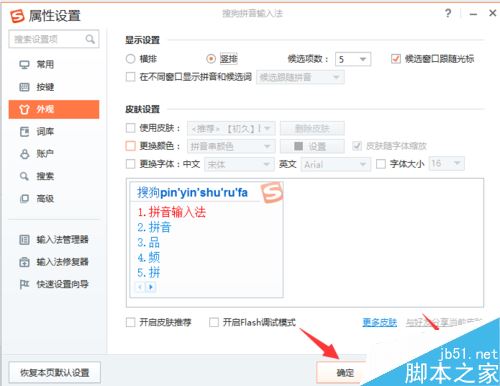Switch to the 高级 settings page
Viewport: 500px width, 386px height.
click(x=54, y=199)
